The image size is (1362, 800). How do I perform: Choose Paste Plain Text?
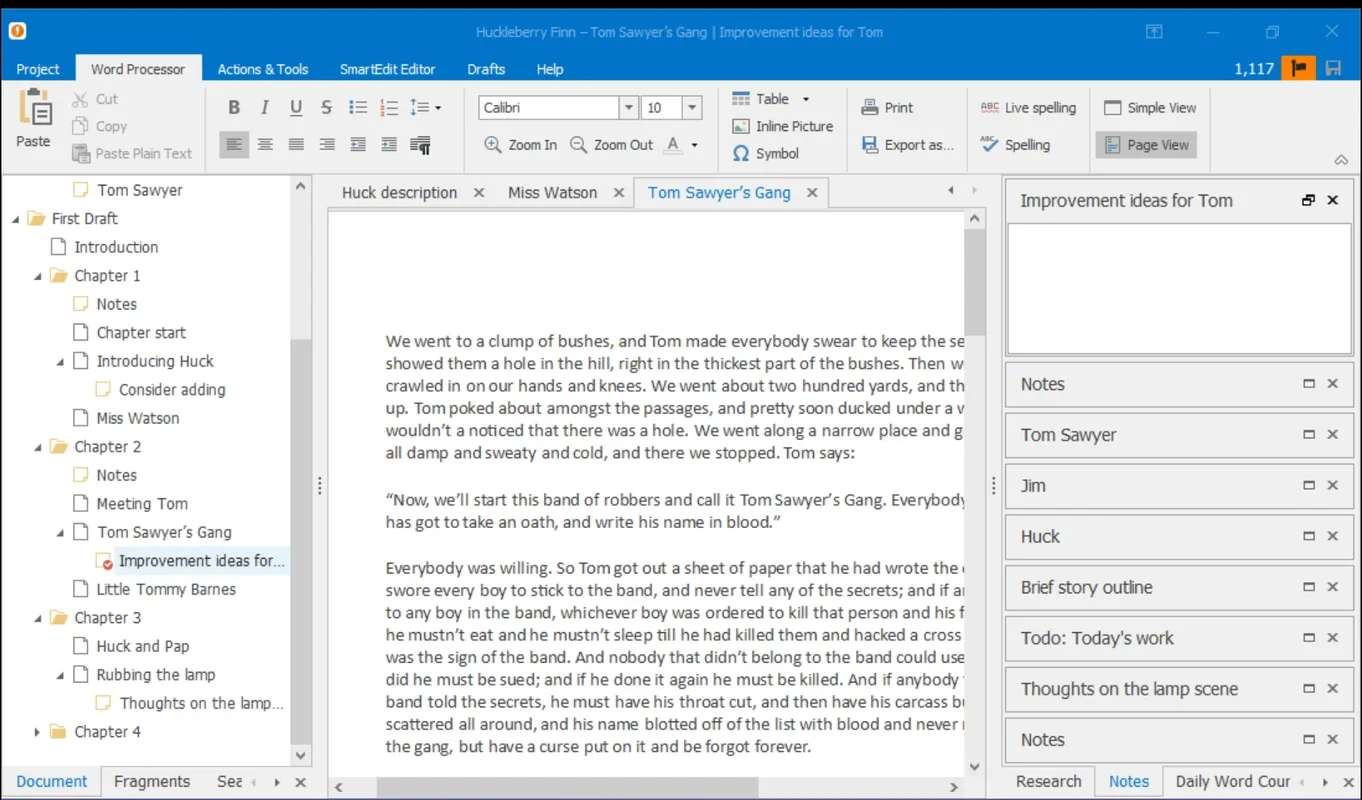pyautogui.click(x=132, y=153)
